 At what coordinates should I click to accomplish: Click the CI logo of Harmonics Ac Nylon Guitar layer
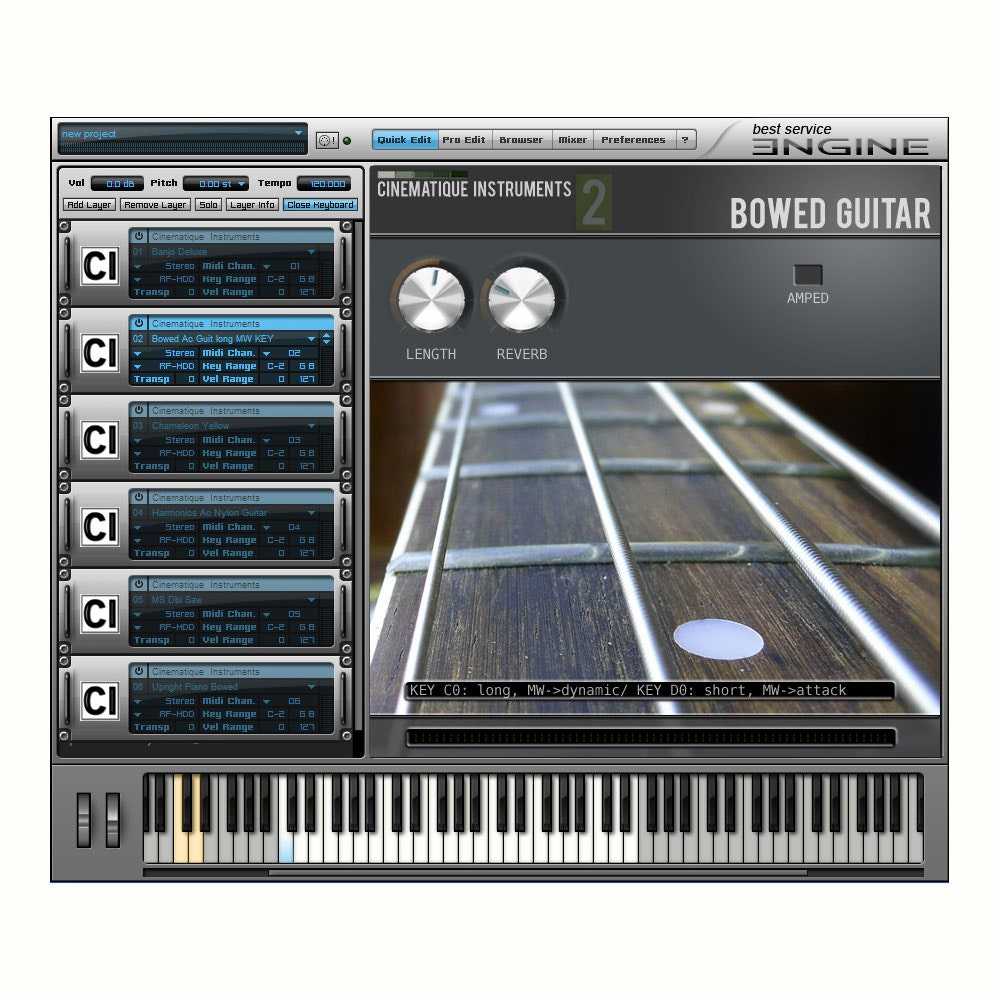tap(100, 527)
